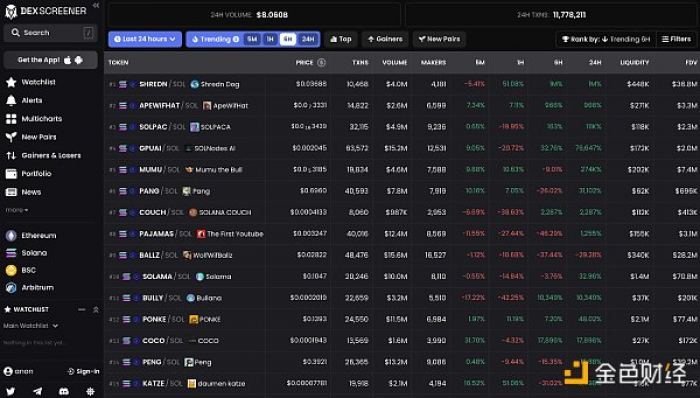Screen dimensions: 700x398
Task: Open the SOLPAC/SOL pair row
Action: (x=402, y=127)
